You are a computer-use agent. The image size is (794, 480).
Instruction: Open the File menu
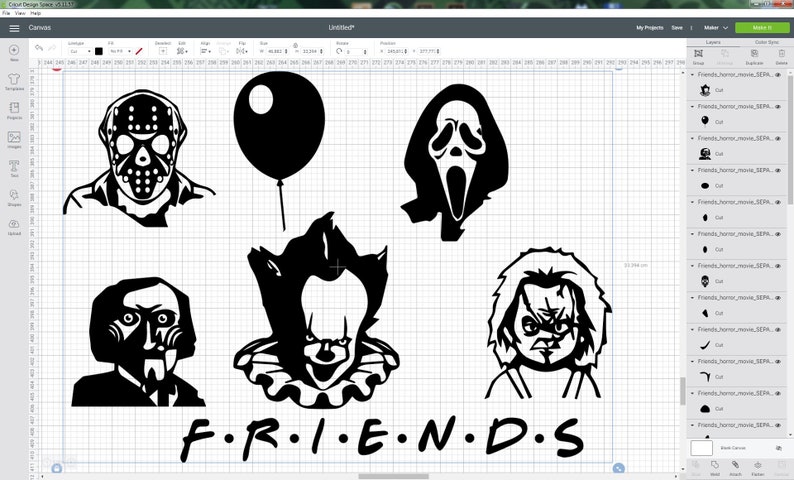pyautogui.click(x=6, y=13)
